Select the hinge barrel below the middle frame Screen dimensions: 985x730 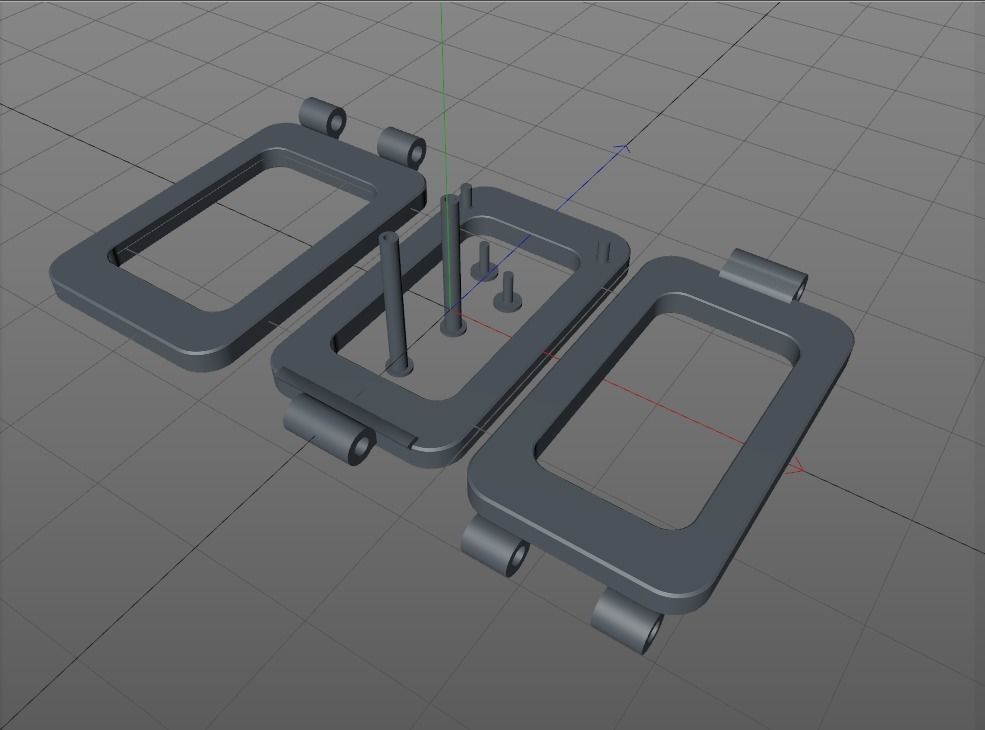(x=329, y=428)
